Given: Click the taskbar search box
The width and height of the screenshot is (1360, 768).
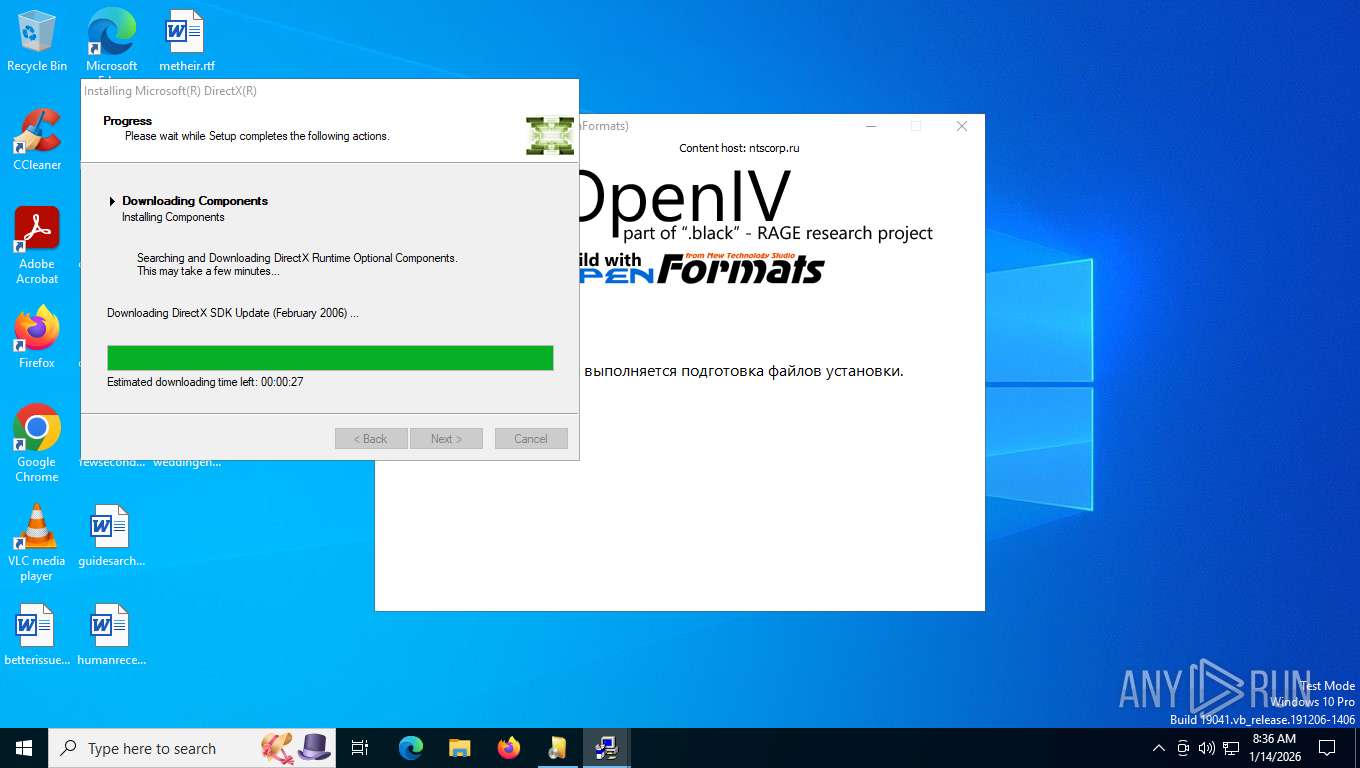Looking at the screenshot, I should point(193,748).
